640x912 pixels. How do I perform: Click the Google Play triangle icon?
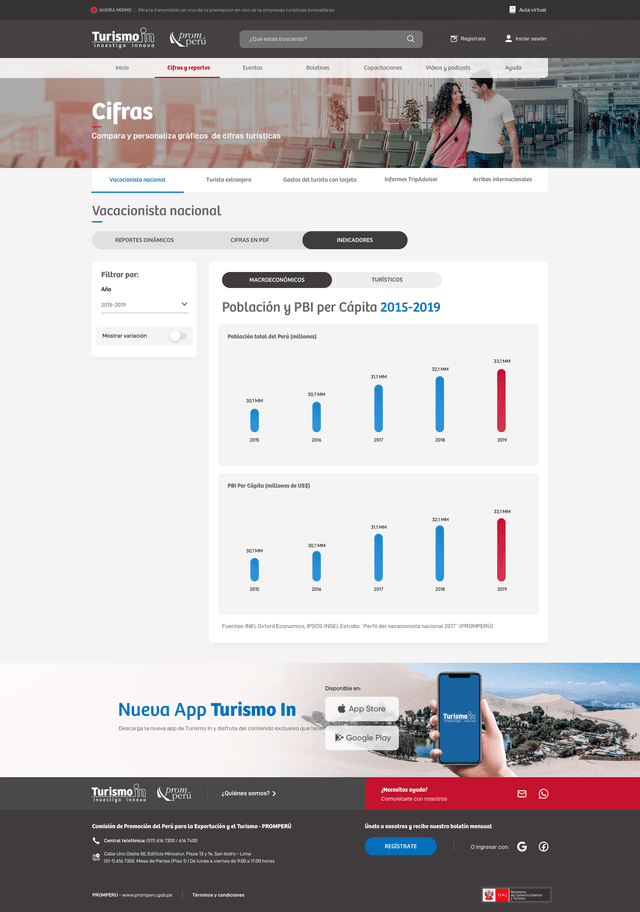[x=339, y=737]
